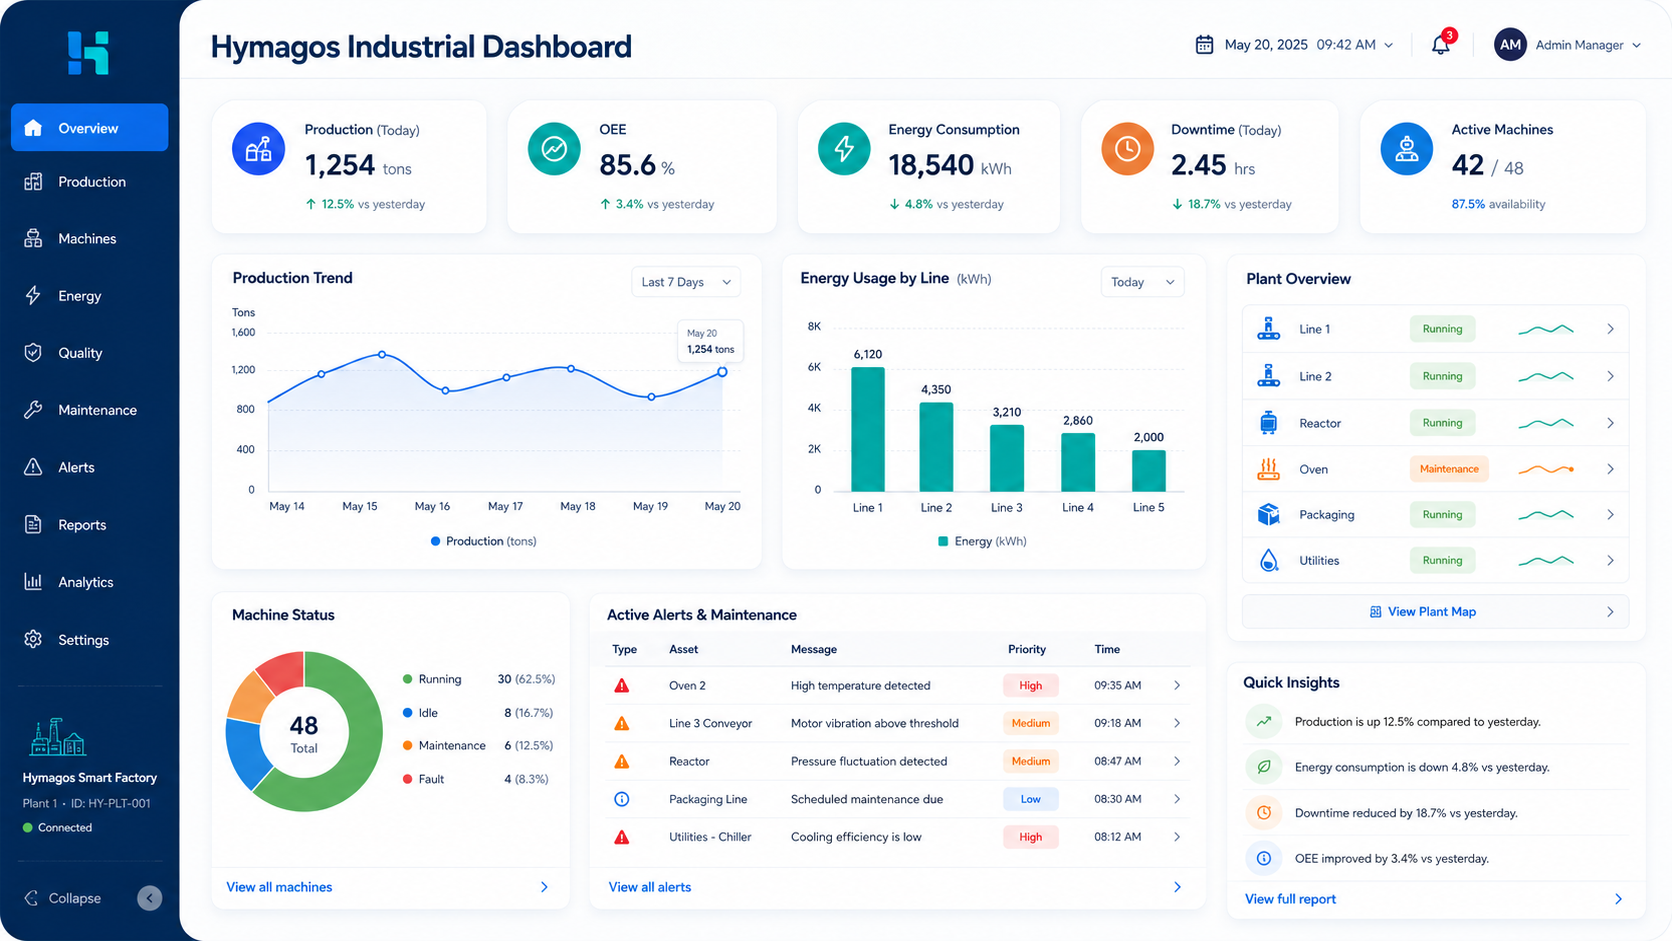Open the Reactor alert row chevron
The image size is (1672, 941).
(x=1177, y=761)
